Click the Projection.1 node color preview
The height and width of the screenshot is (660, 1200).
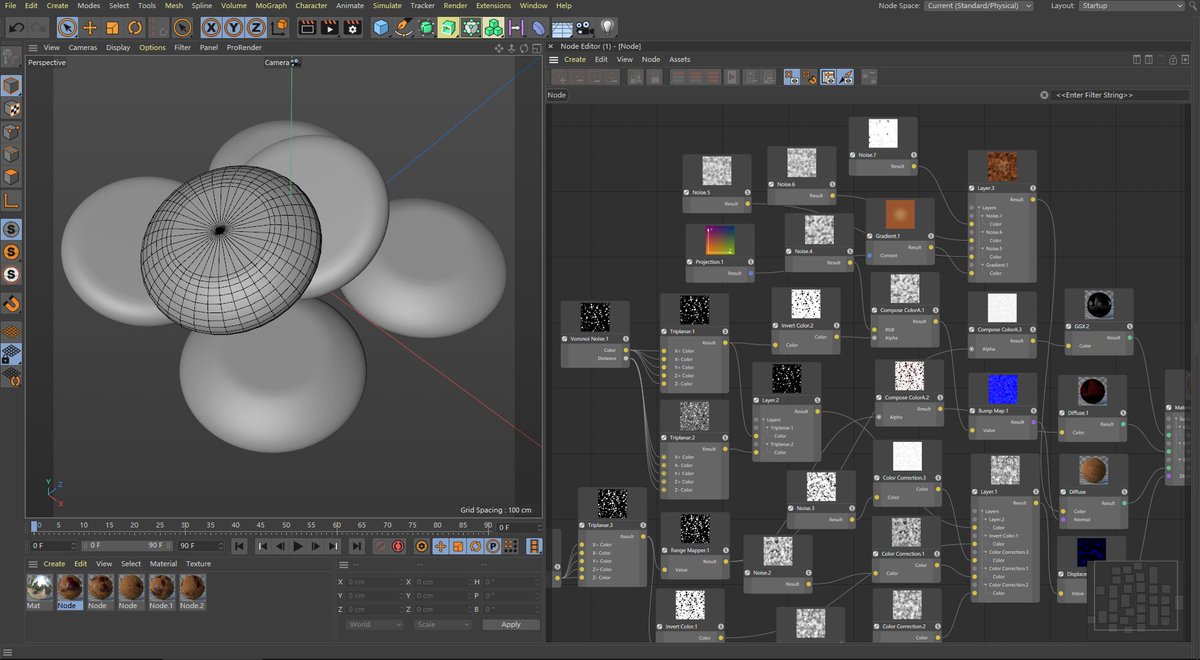click(x=721, y=241)
